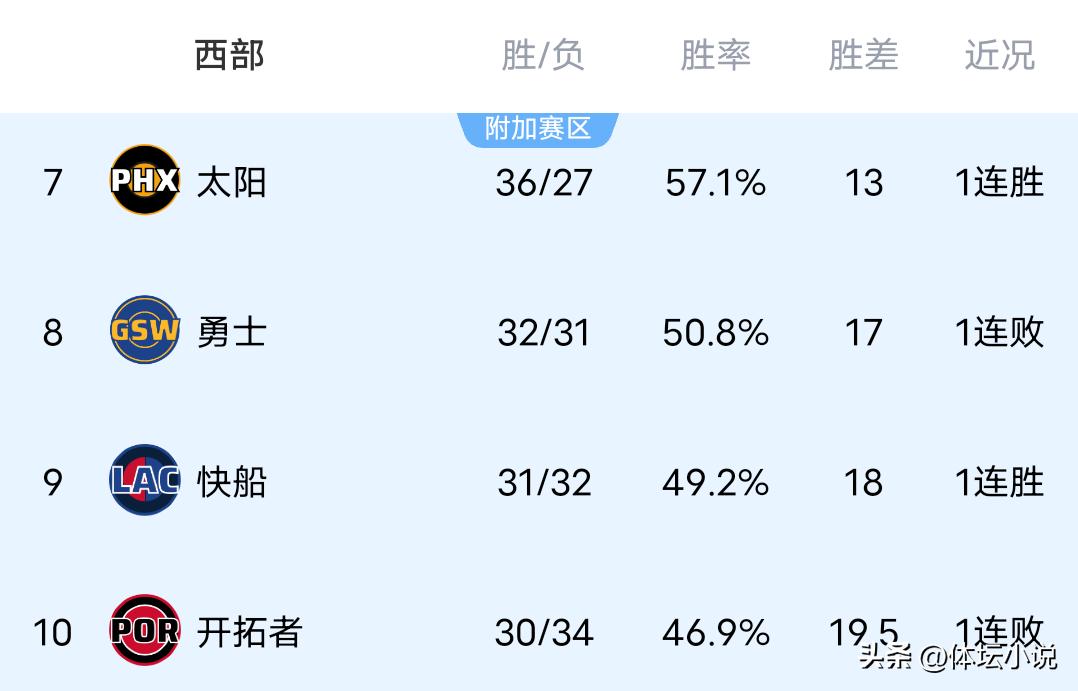Select the 西部 conference header

(230, 55)
